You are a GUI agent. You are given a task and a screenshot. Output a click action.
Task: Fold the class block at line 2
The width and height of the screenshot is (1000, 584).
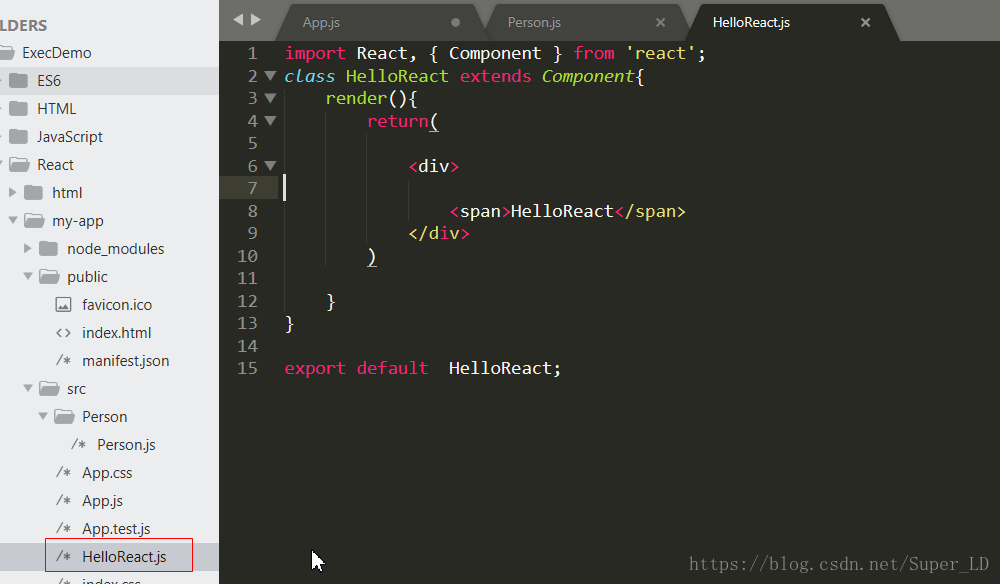(x=270, y=76)
